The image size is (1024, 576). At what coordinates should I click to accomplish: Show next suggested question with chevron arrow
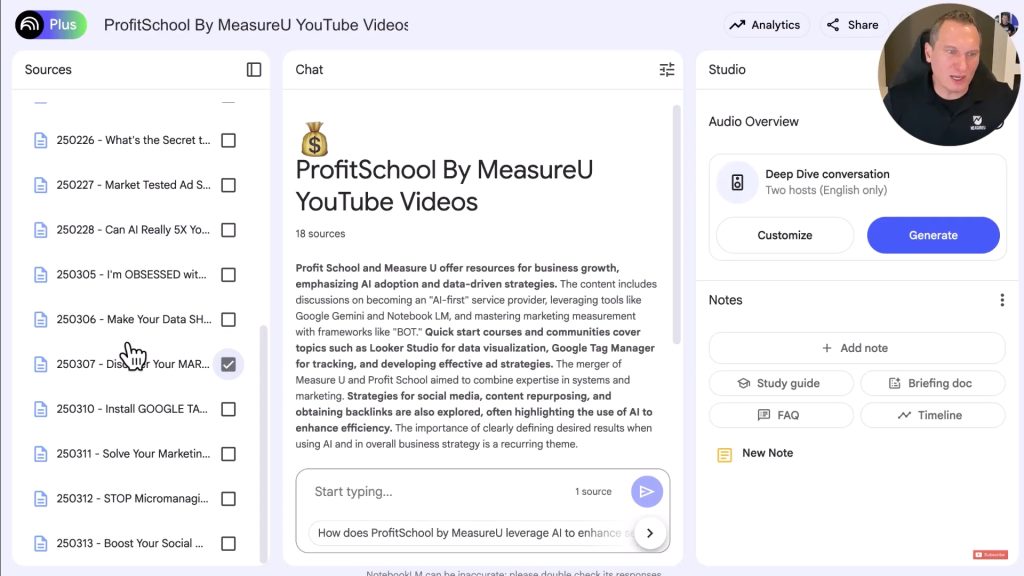tap(650, 533)
